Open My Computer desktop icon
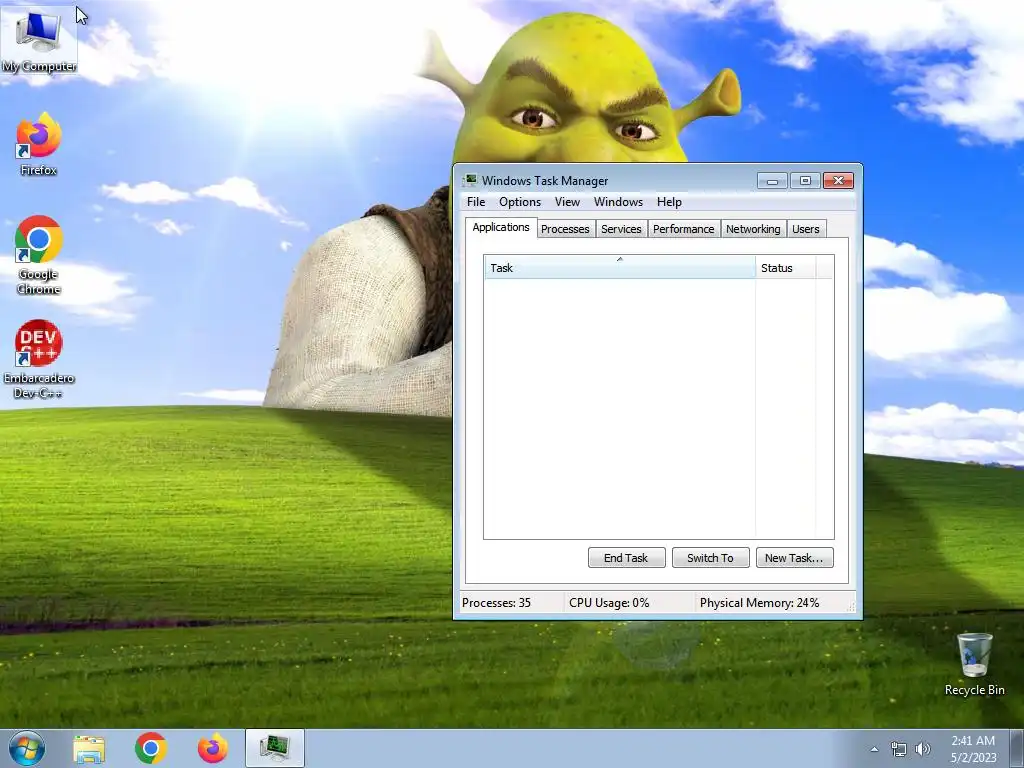The image size is (1024, 768). [x=39, y=39]
